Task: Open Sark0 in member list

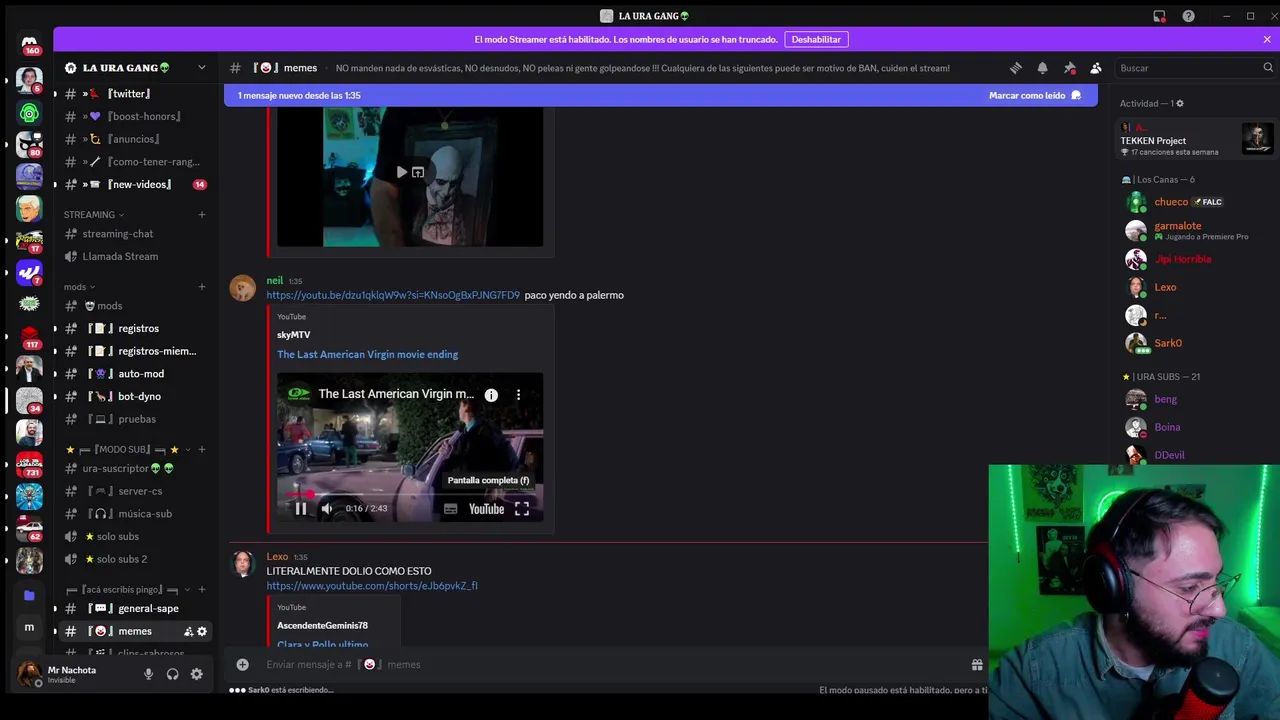Action: [x=1197, y=343]
